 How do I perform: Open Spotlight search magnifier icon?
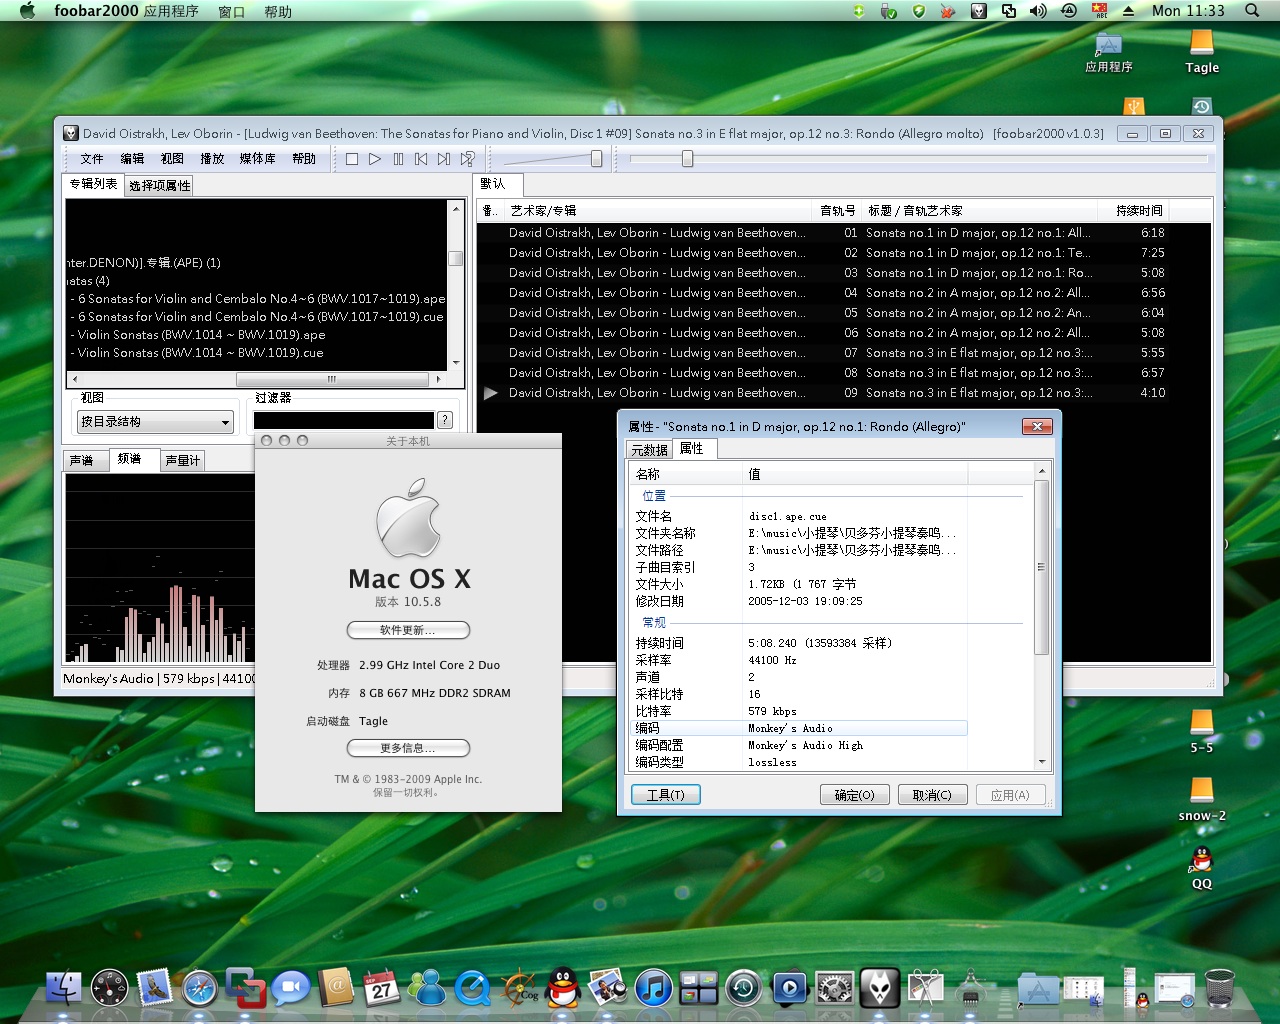point(1252,11)
